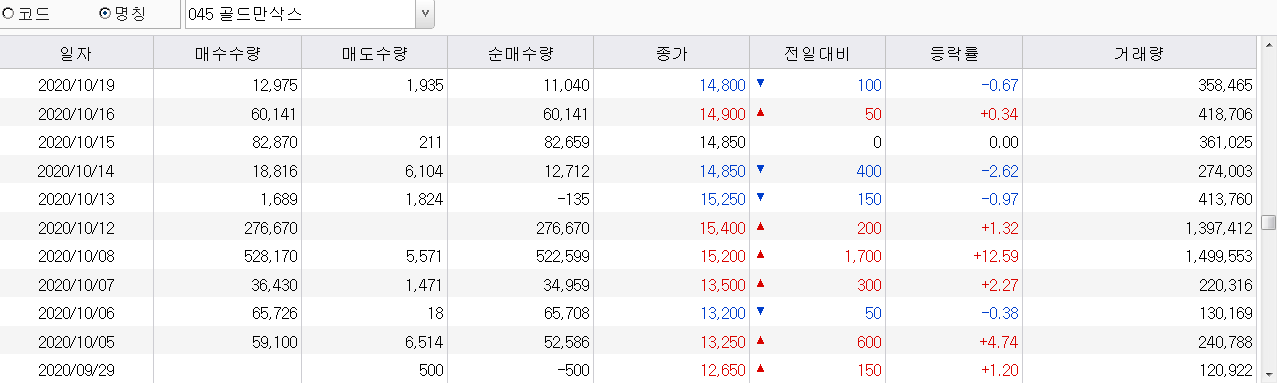1277x383 pixels.
Task: Click the 거래량 column header
Action: pos(1139,54)
